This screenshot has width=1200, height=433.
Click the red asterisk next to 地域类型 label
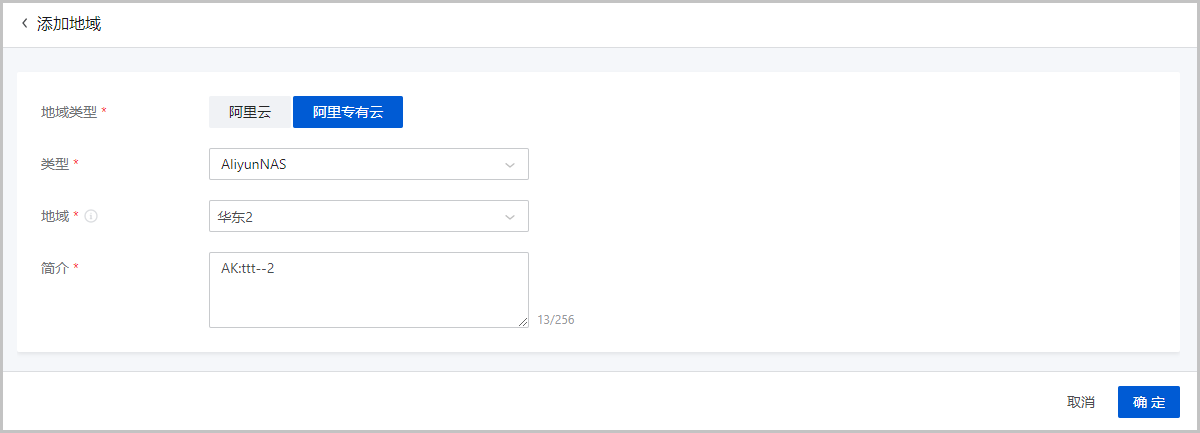tap(104, 112)
